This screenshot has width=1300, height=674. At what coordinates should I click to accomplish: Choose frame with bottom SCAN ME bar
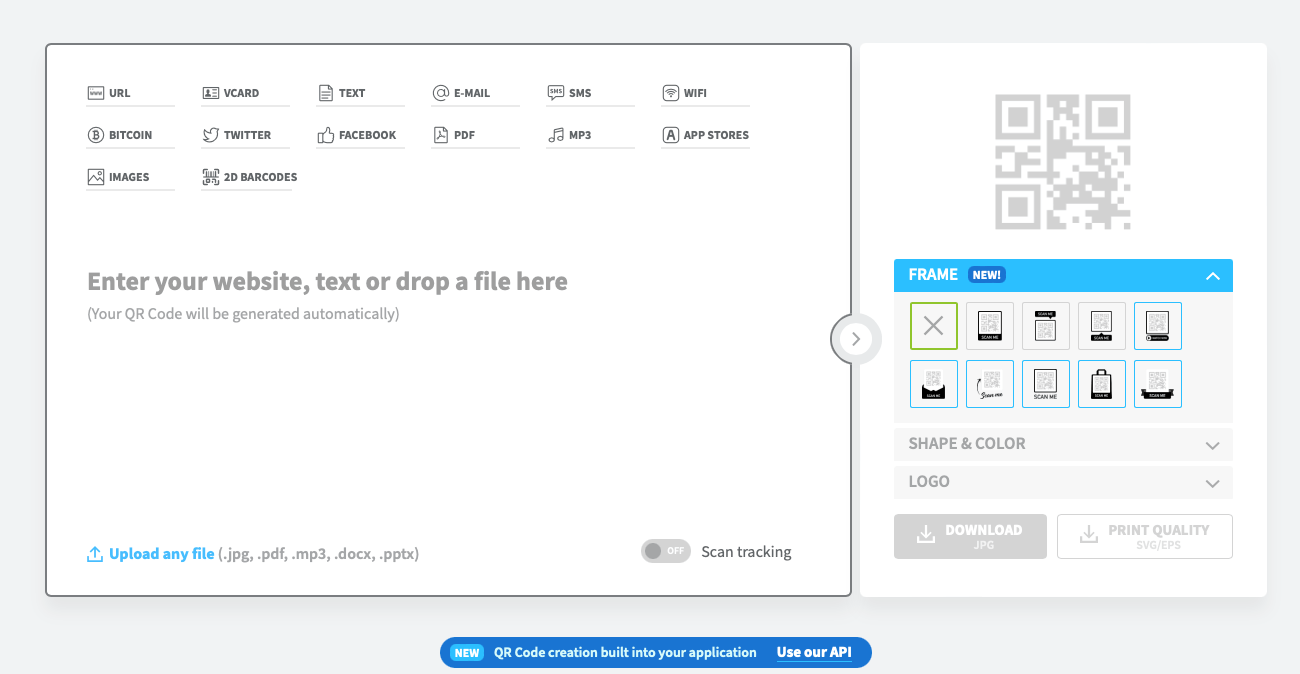pyautogui.click(x=990, y=326)
